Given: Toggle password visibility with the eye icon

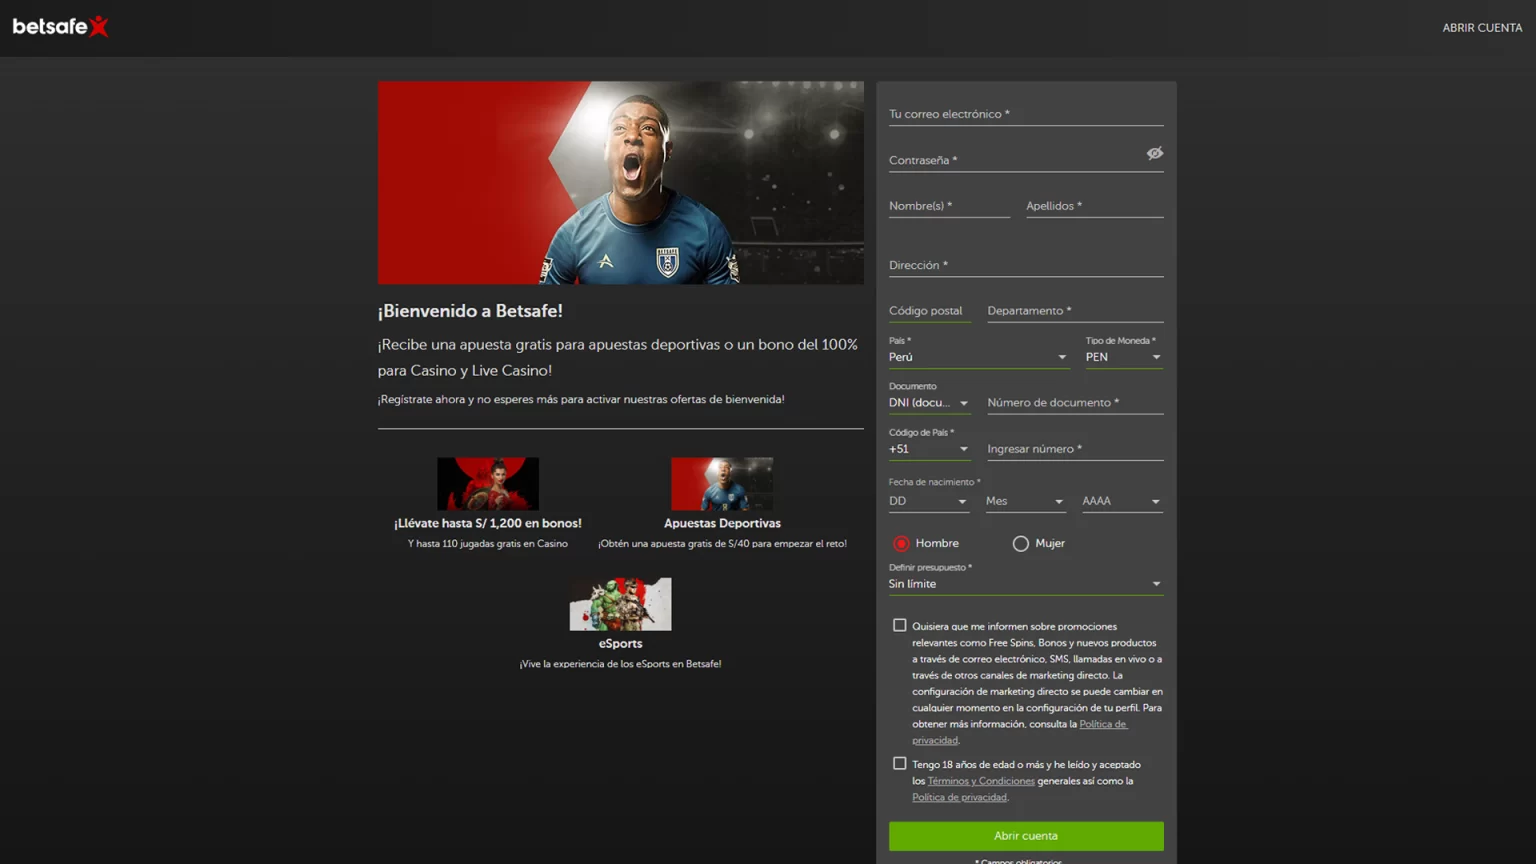Looking at the screenshot, I should 1155,153.
